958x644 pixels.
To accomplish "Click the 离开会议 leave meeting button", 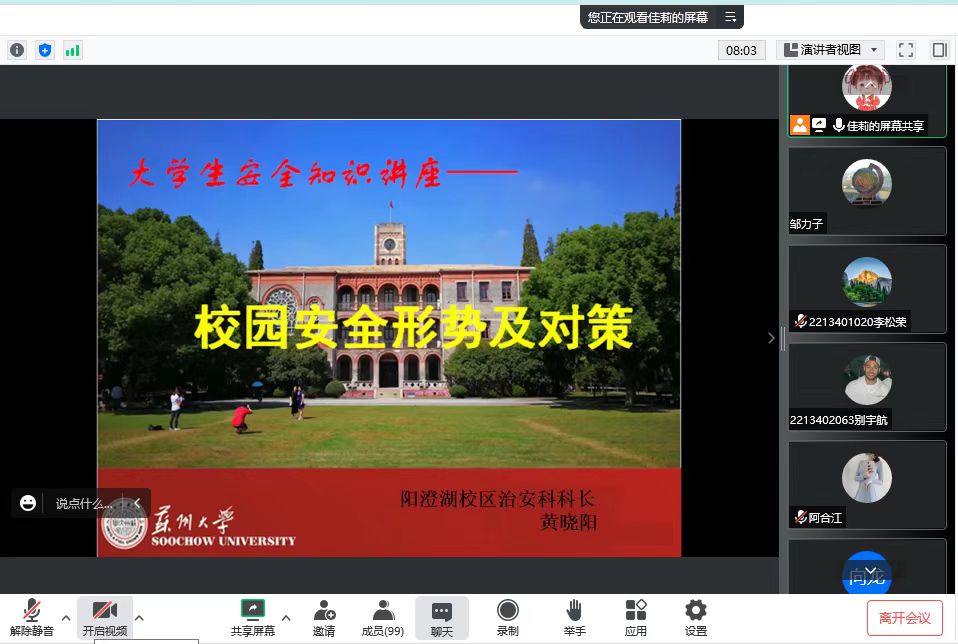I will click(x=904, y=618).
